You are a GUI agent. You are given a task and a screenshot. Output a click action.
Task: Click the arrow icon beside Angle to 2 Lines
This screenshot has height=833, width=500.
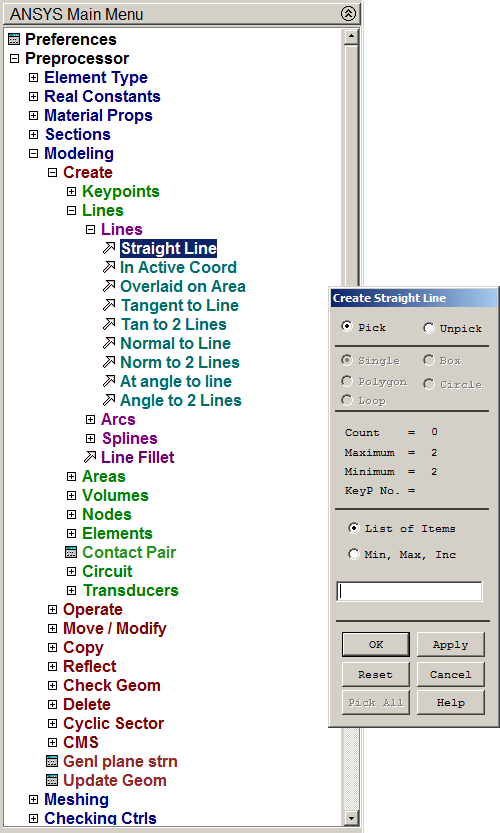109,400
